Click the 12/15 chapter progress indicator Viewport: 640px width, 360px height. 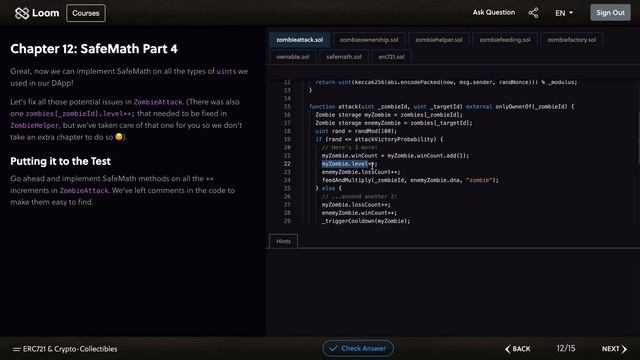(566, 348)
